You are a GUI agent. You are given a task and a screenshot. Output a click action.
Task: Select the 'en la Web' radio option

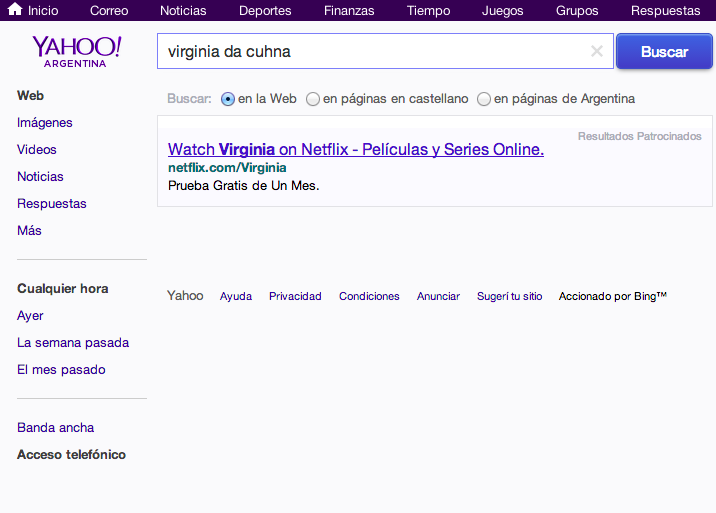[228, 99]
